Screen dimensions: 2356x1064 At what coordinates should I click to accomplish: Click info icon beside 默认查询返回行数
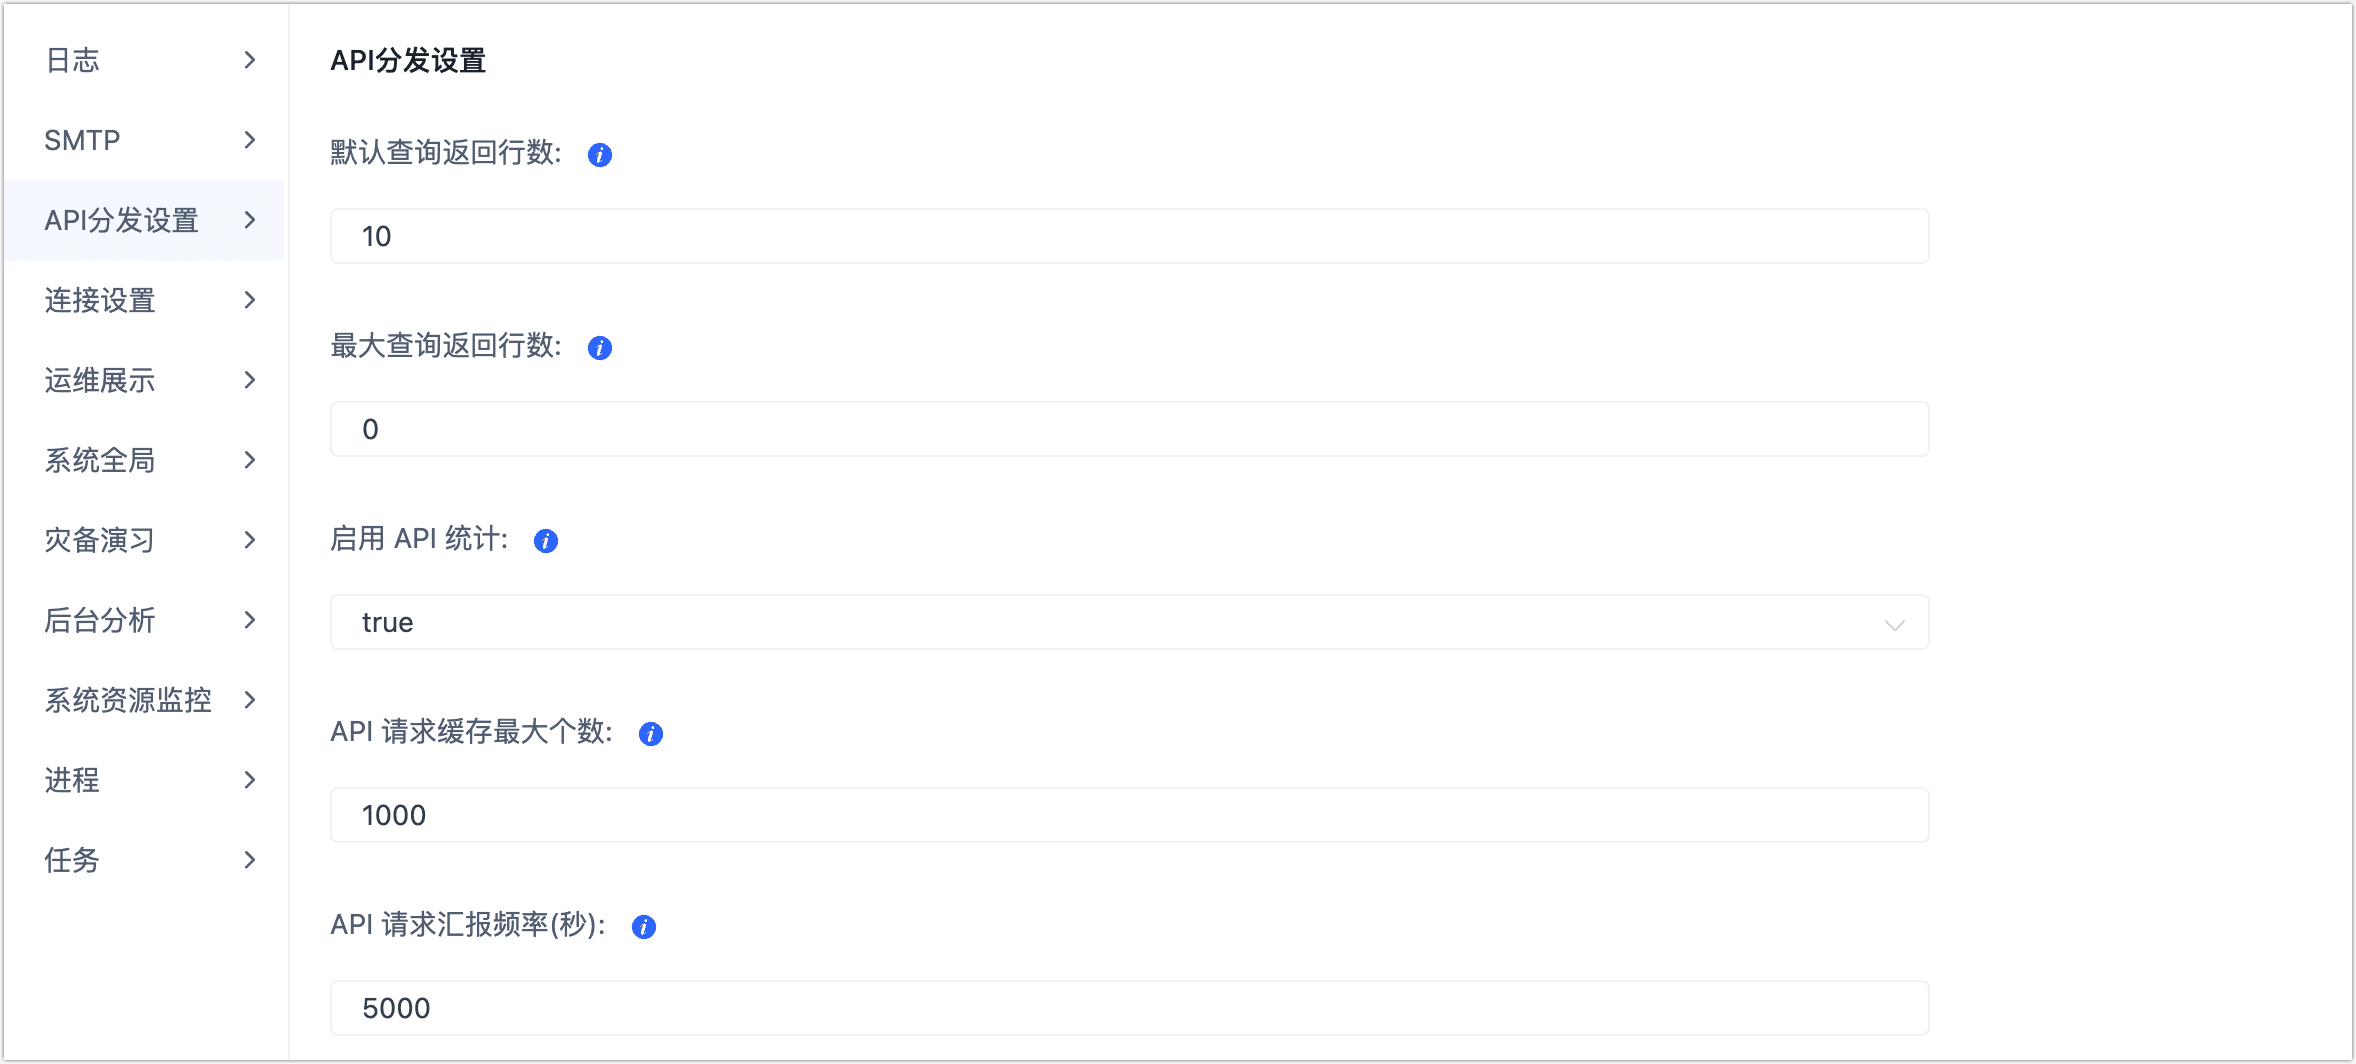pos(599,155)
